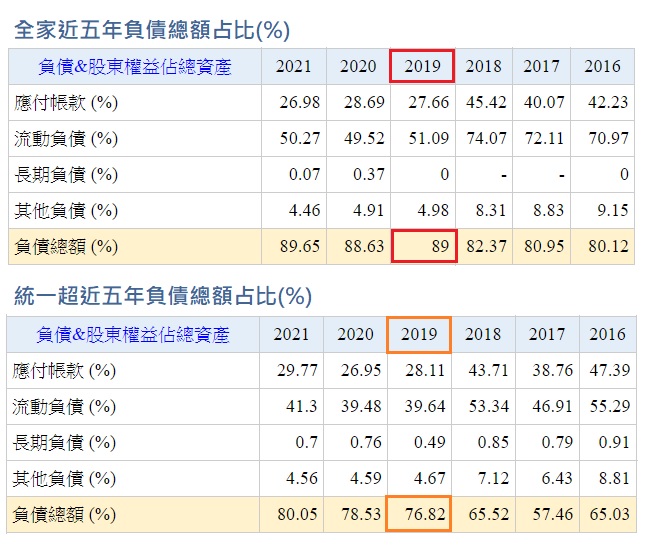
Task: Click 其他負債 (%) row label in 全家 table
Action: [66, 210]
